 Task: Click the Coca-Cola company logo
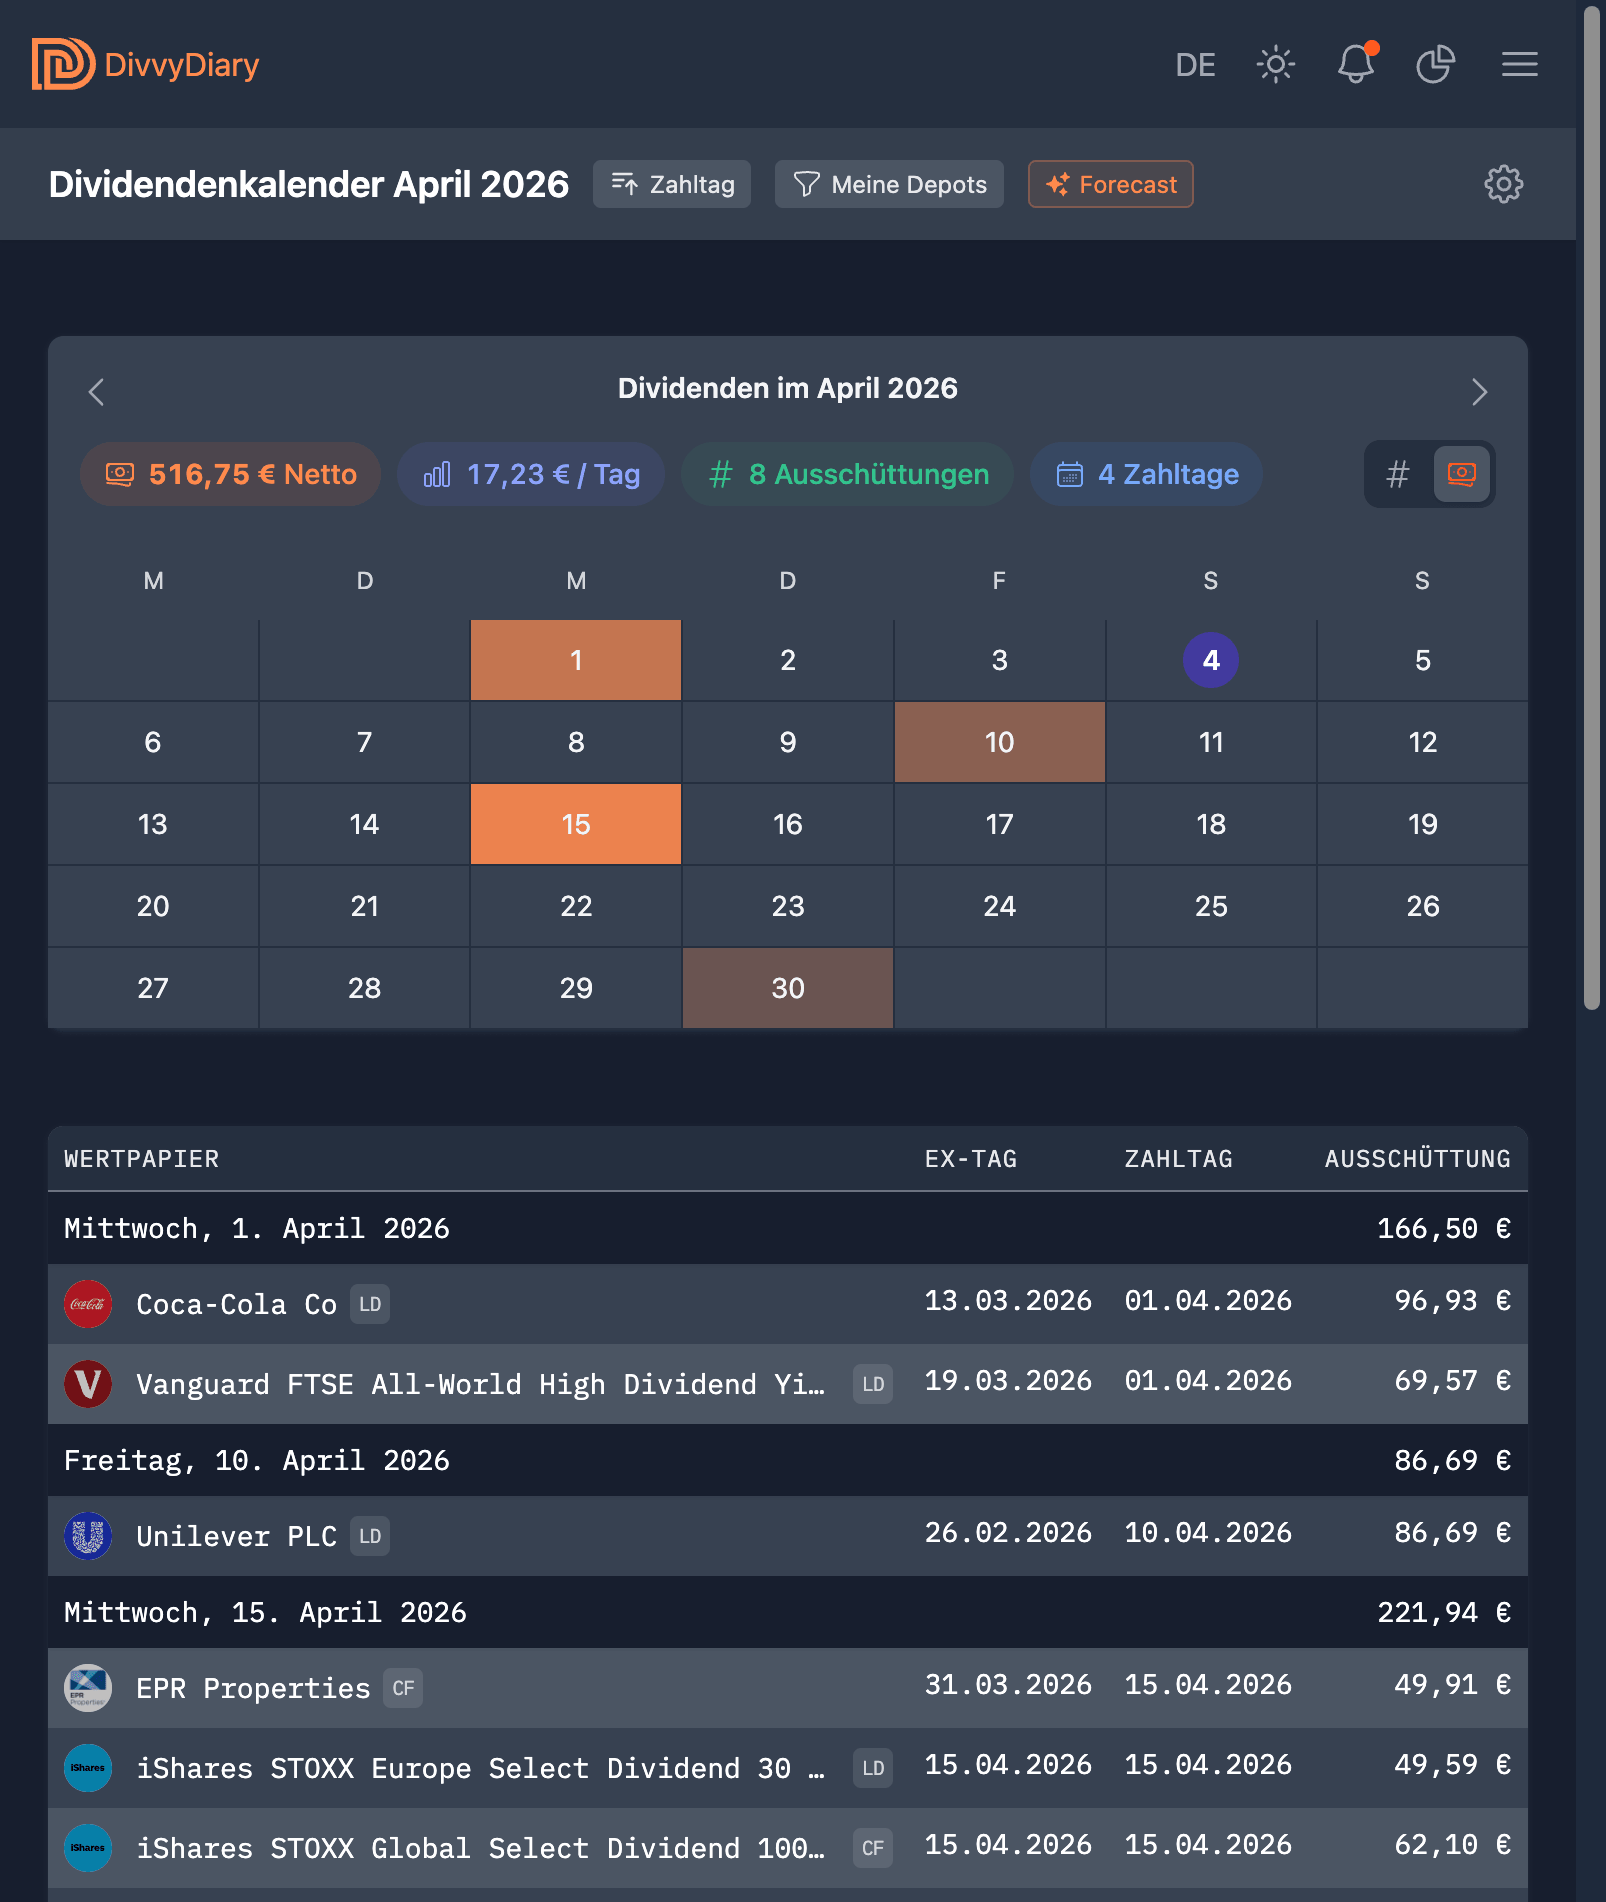88,1303
